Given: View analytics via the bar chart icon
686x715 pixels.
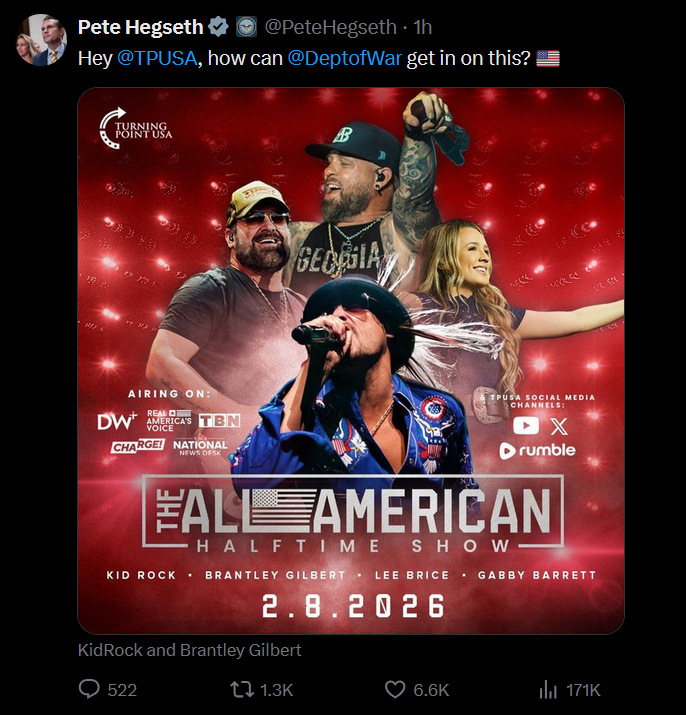Looking at the screenshot, I should tap(548, 689).
